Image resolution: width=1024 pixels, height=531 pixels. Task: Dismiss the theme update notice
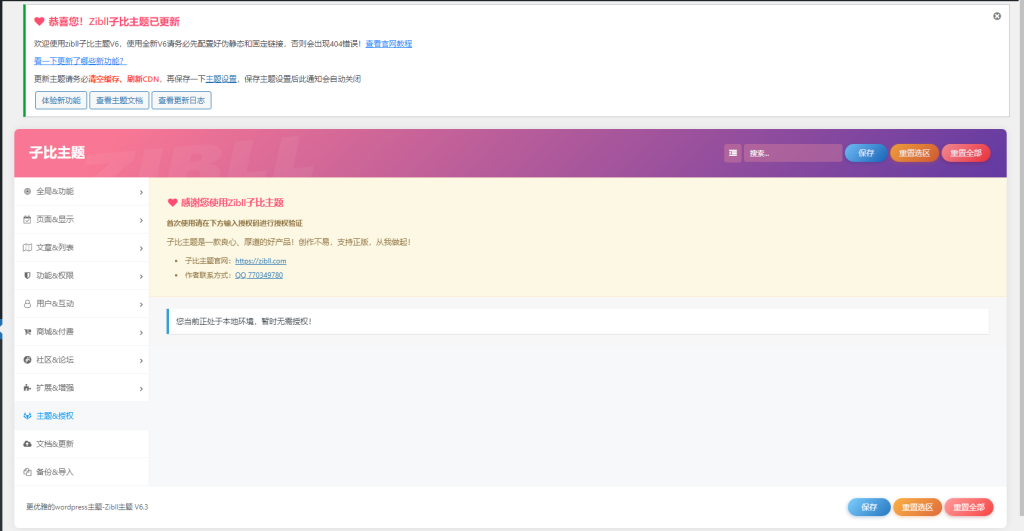point(996,16)
